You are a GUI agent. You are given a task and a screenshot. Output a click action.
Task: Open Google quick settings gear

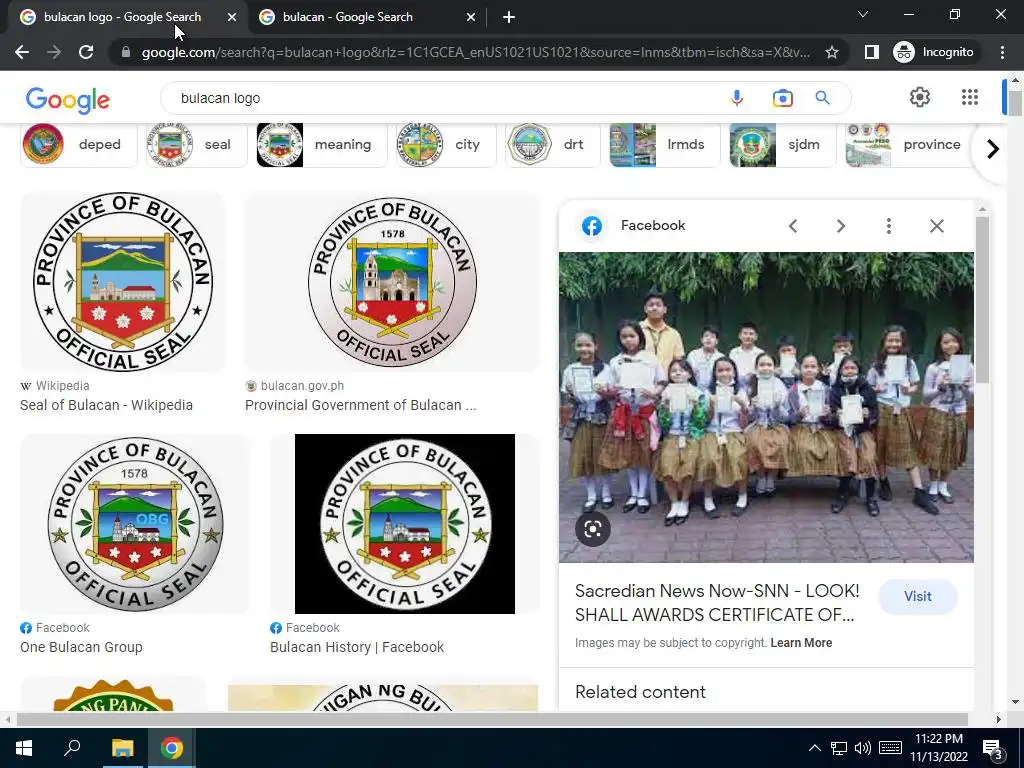point(920,97)
